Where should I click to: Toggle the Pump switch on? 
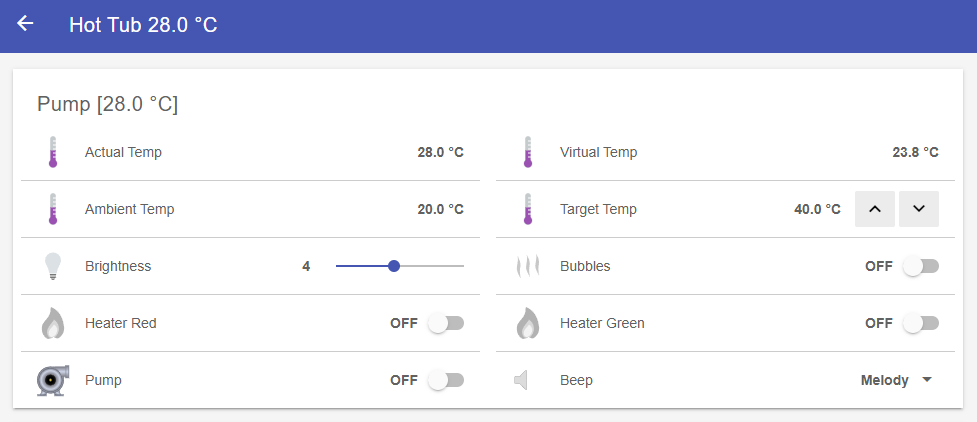(x=445, y=381)
